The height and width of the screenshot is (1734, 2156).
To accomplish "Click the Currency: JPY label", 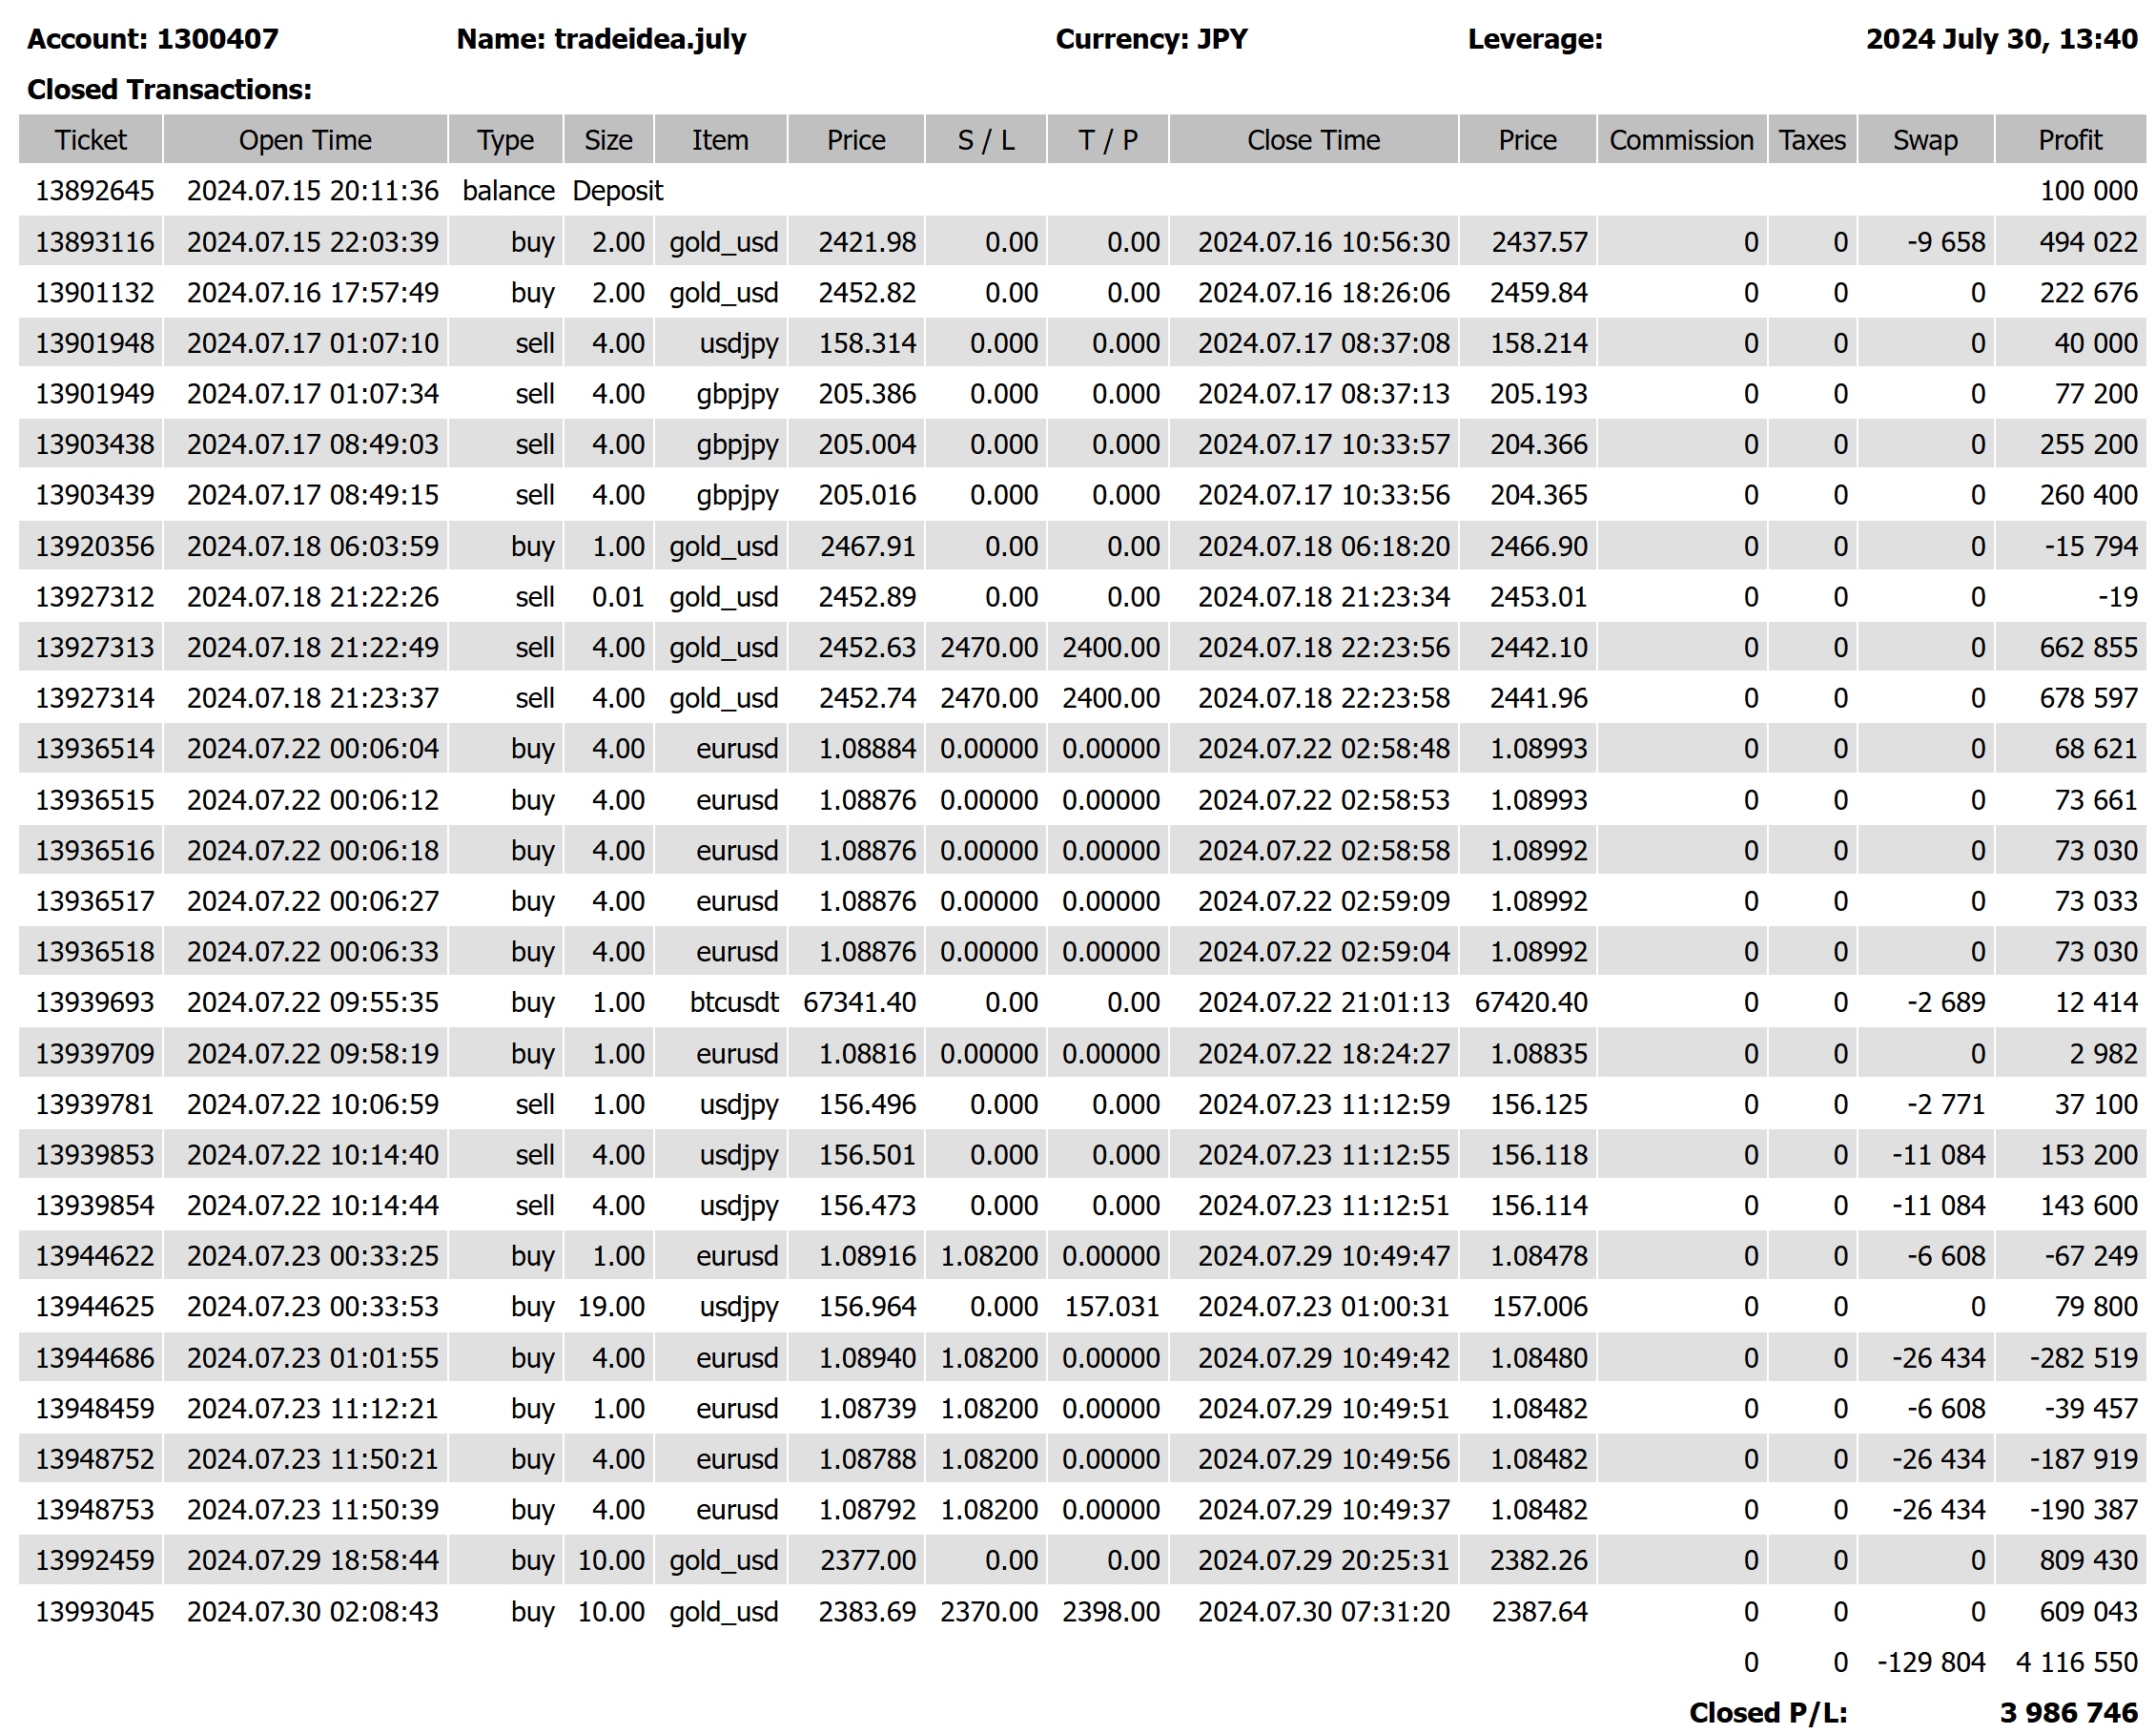I will click(x=1151, y=39).
